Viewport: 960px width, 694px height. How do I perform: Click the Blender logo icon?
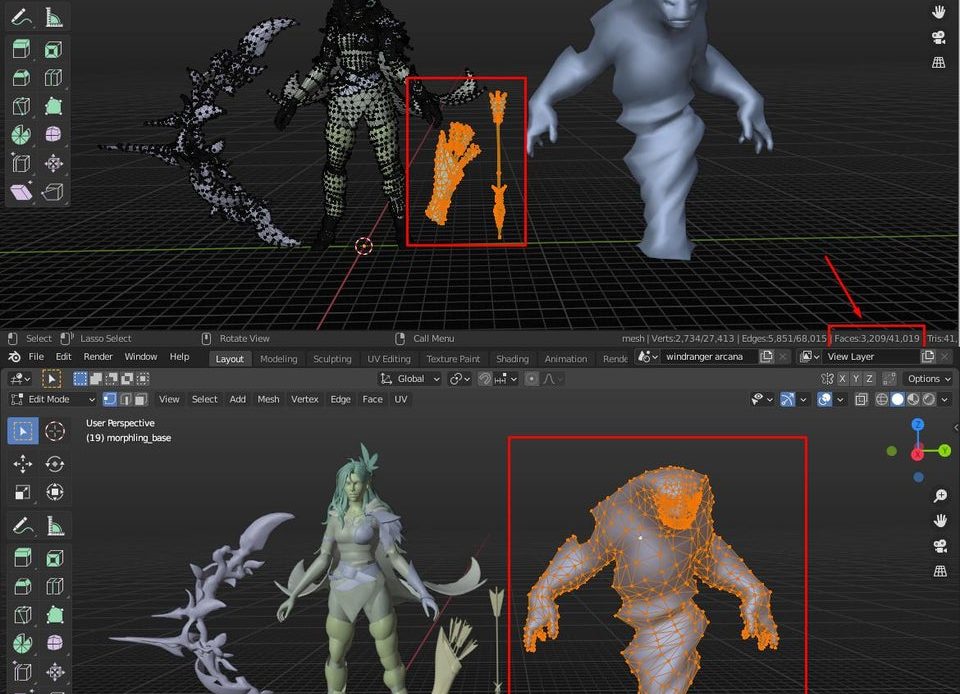[14, 357]
